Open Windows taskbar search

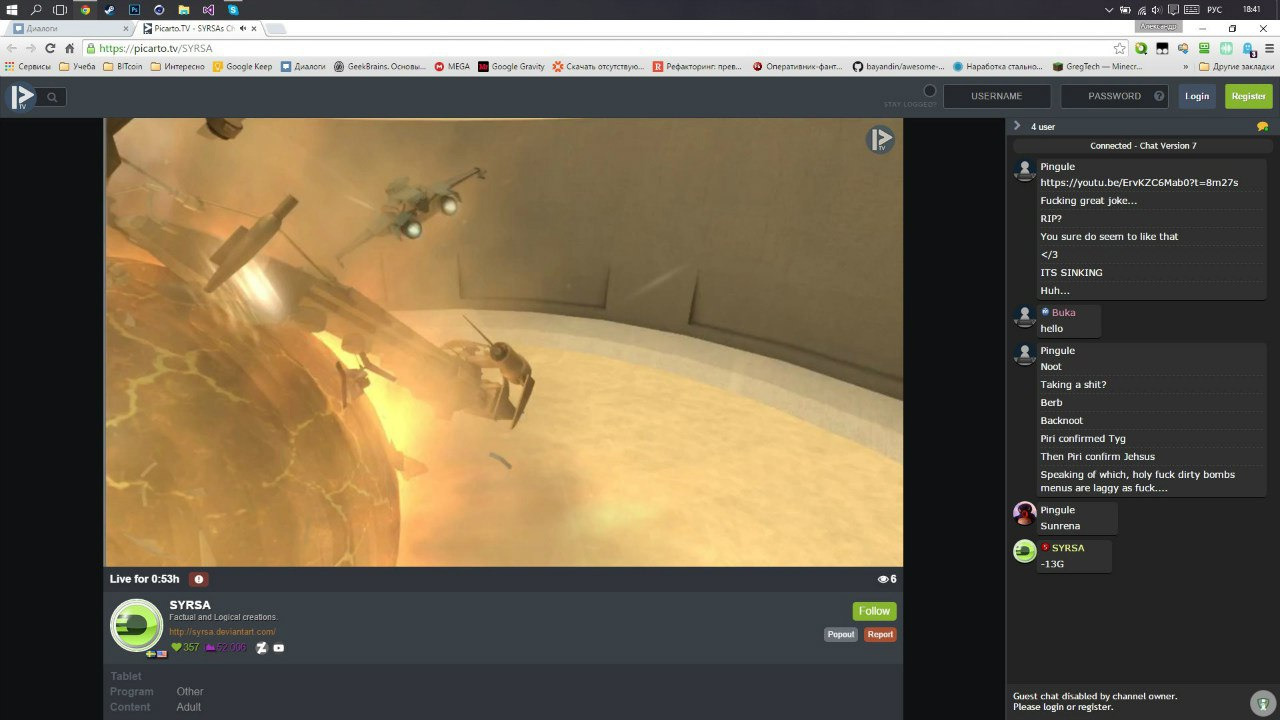[36, 9]
